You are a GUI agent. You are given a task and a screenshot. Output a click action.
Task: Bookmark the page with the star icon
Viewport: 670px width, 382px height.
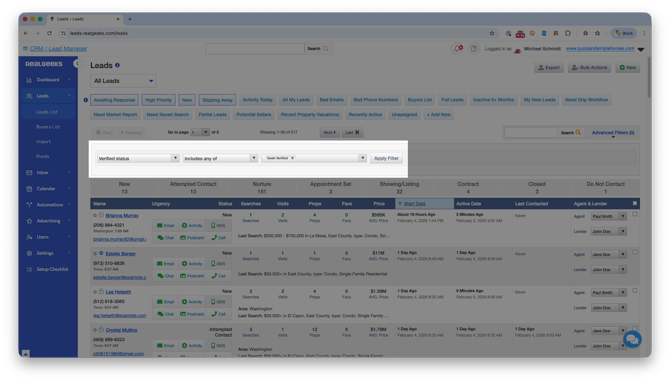pyautogui.click(x=492, y=33)
